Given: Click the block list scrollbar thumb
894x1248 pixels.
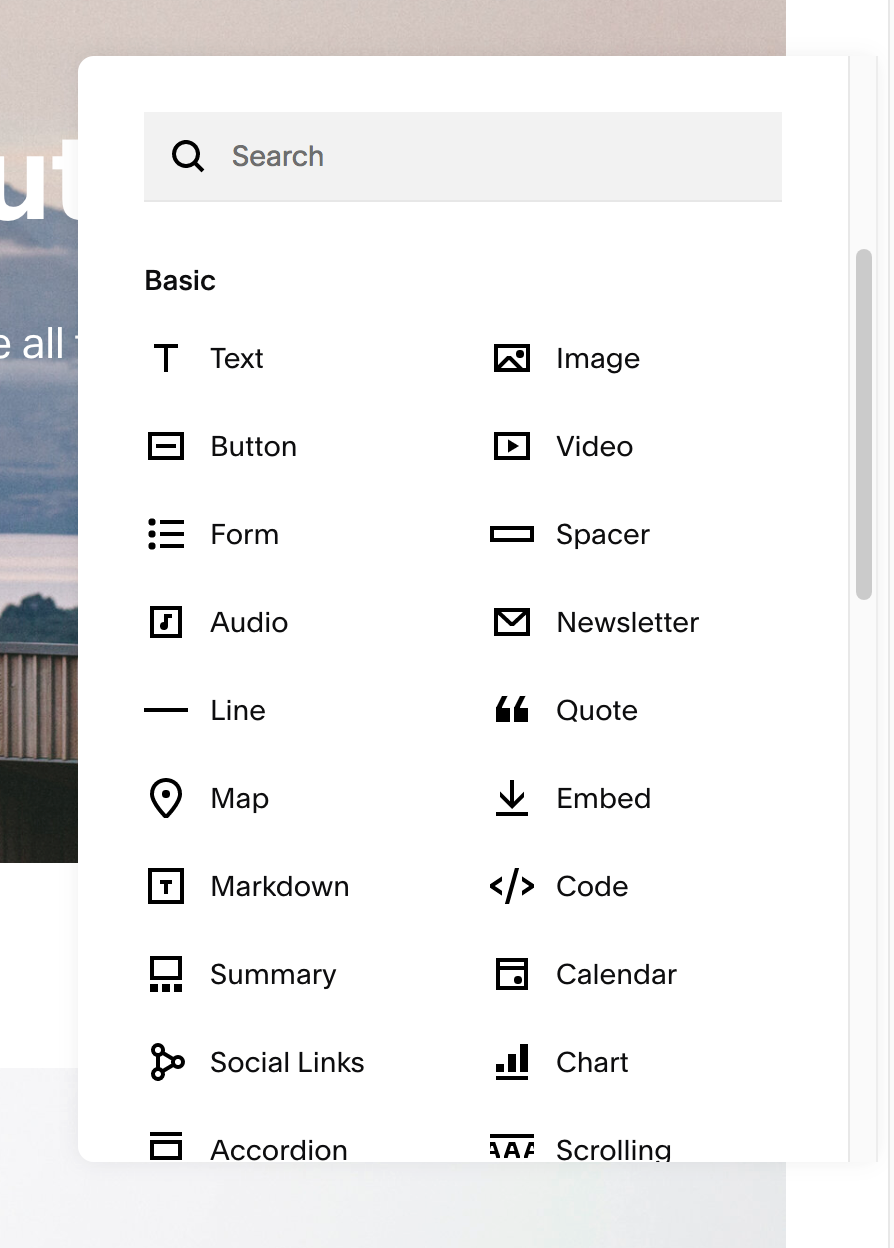Looking at the screenshot, I should click(864, 425).
